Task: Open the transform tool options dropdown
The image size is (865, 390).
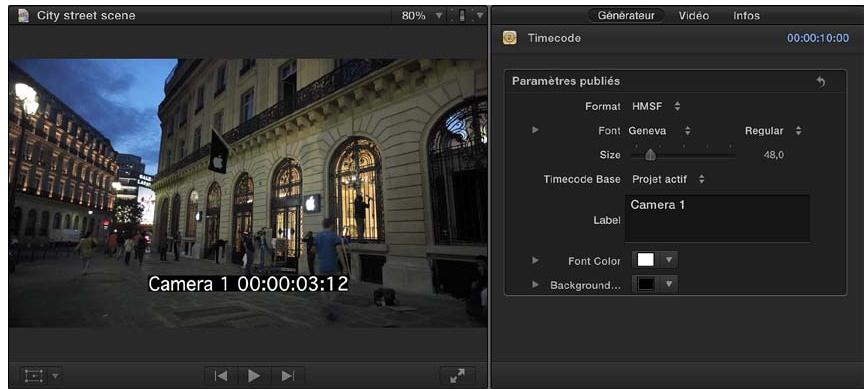Action: [x=56, y=376]
